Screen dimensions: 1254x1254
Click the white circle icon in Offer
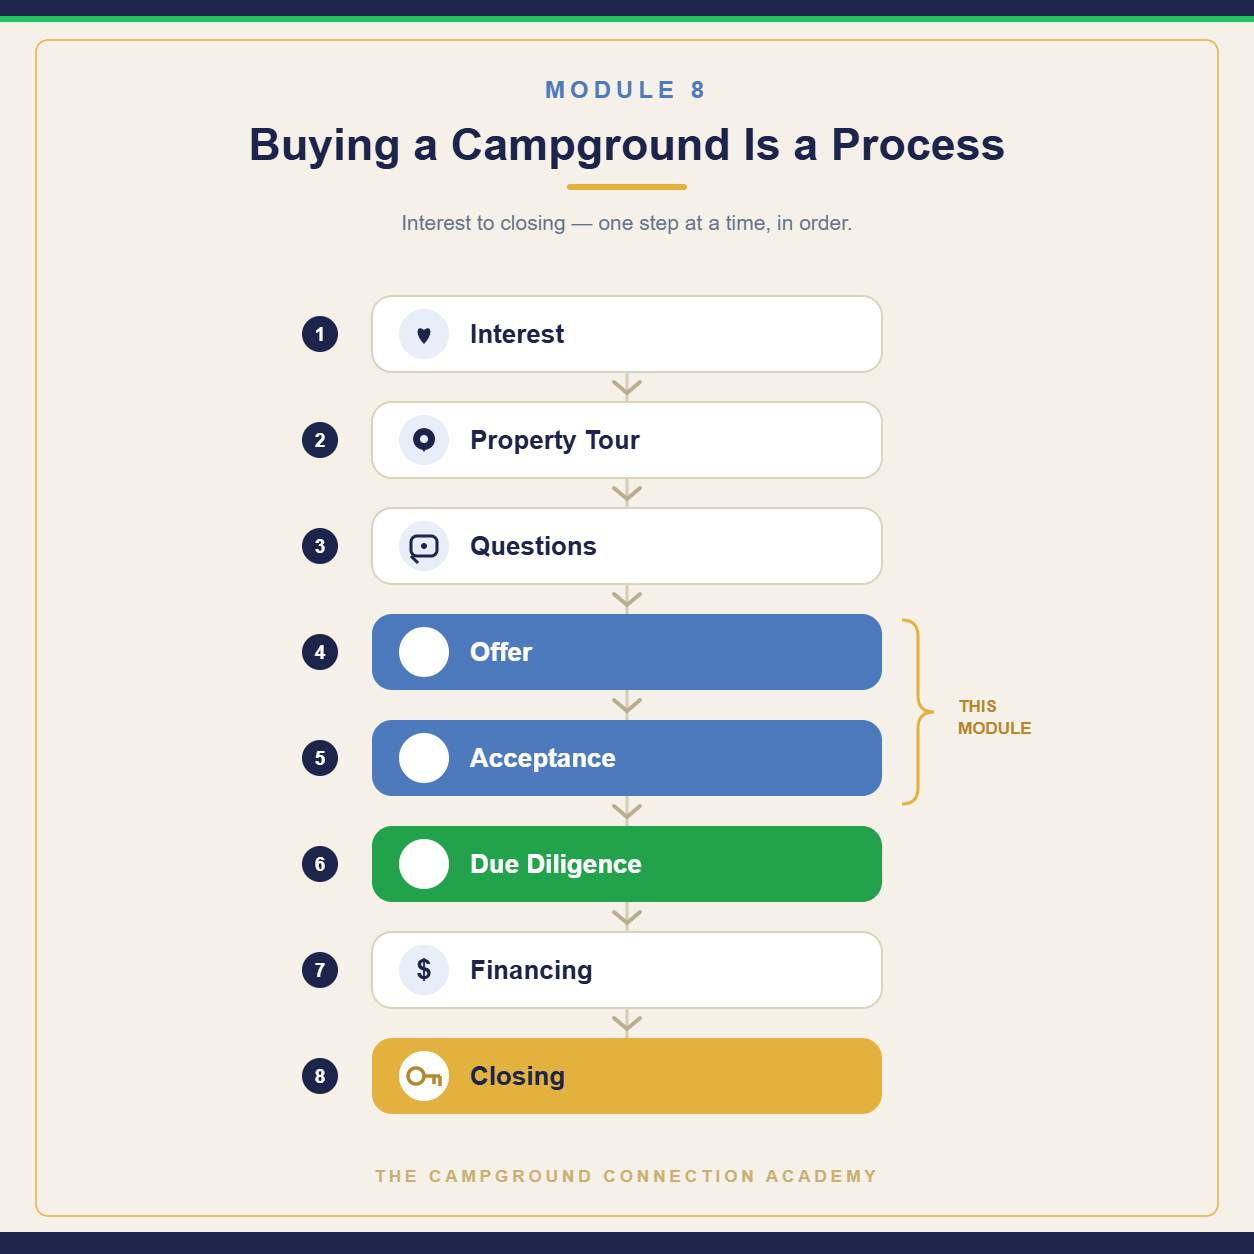point(424,652)
